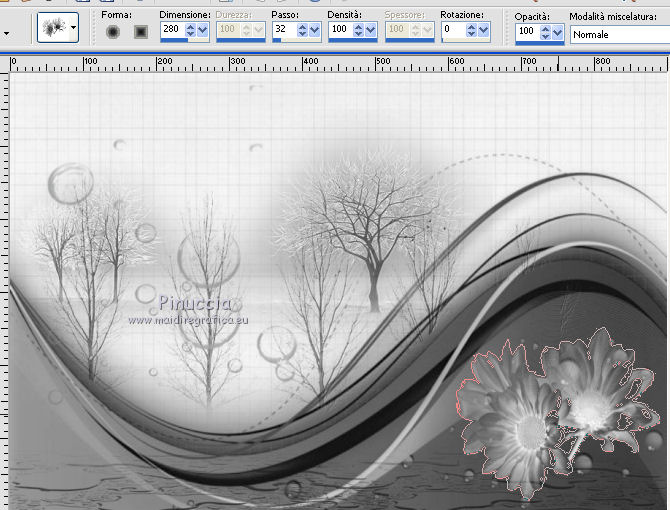Click the Opacità value field
This screenshot has width=670, height=510.
[x=528, y=31]
